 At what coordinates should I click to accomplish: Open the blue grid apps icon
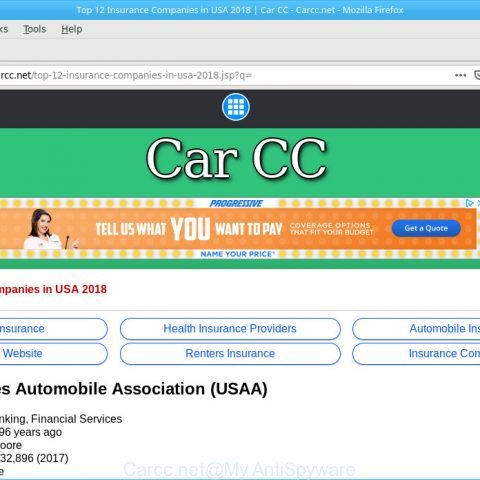[x=236, y=107]
